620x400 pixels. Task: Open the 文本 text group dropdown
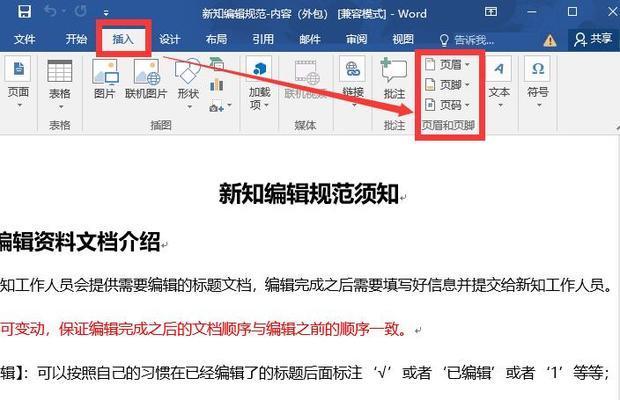click(499, 82)
